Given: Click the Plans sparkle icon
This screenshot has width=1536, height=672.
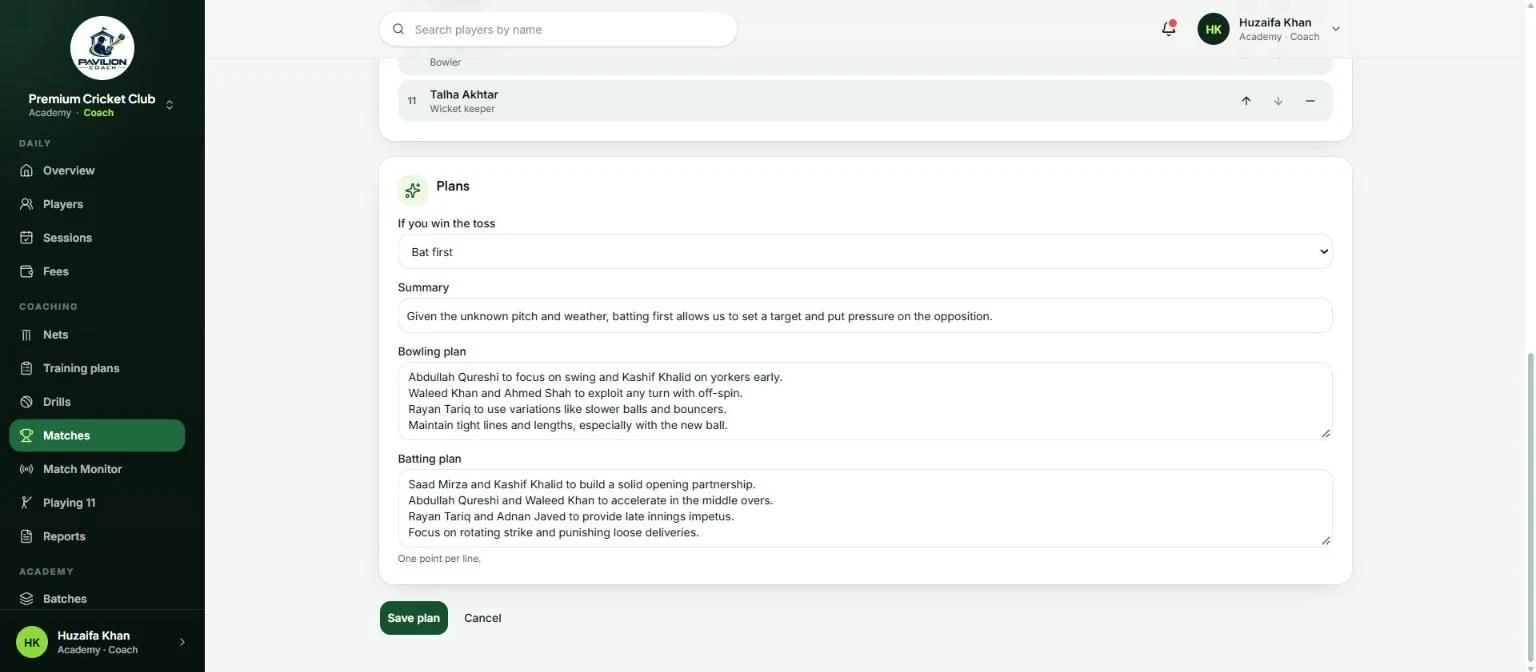Looking at the screenshot, I should coord(412,190).
